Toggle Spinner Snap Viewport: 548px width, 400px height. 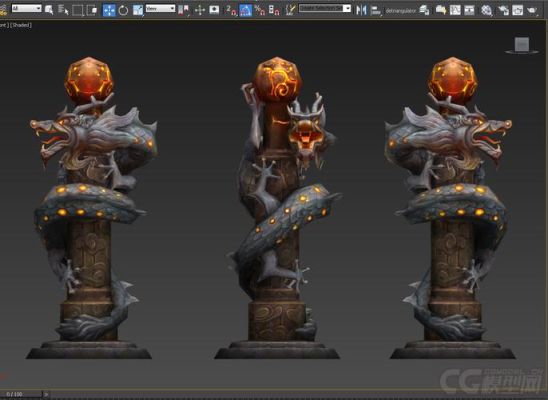[274, 10]
